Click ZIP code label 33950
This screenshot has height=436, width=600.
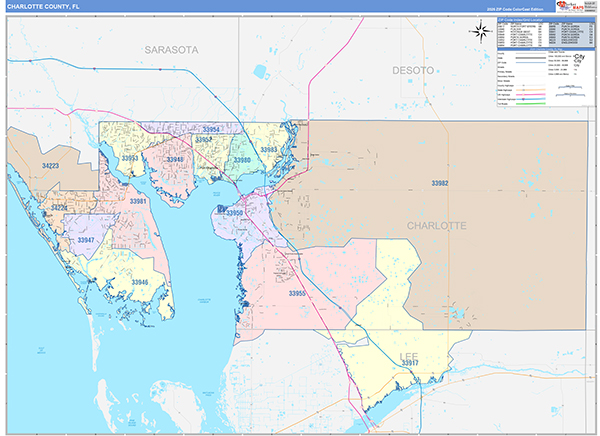pos(234,213)
